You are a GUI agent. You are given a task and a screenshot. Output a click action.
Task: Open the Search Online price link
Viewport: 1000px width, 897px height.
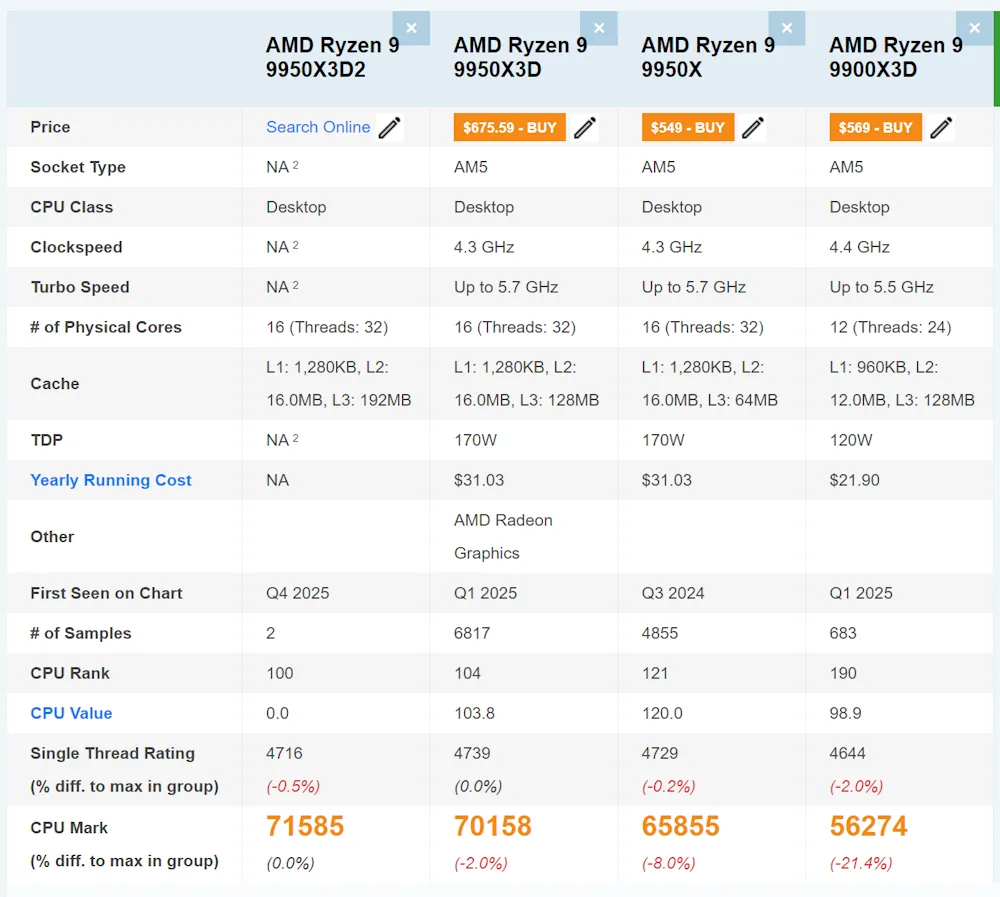coord(318,127)
